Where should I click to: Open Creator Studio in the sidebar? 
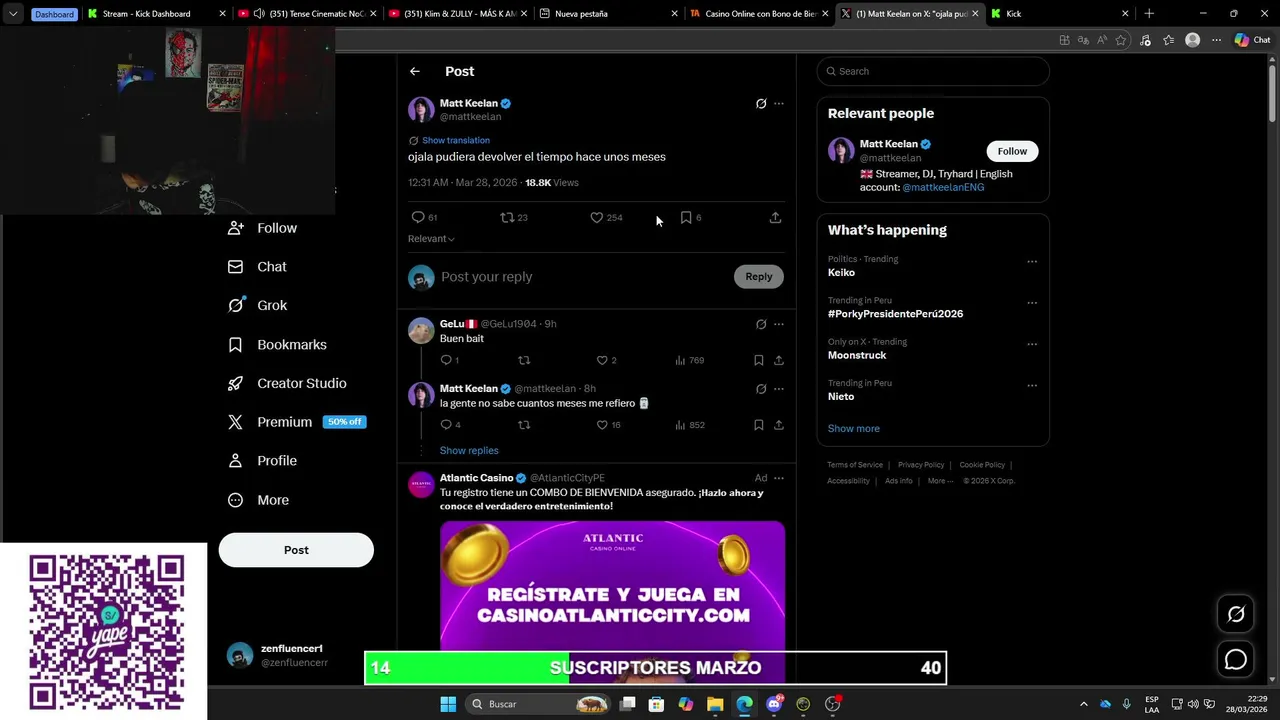(x=288, y=384)
